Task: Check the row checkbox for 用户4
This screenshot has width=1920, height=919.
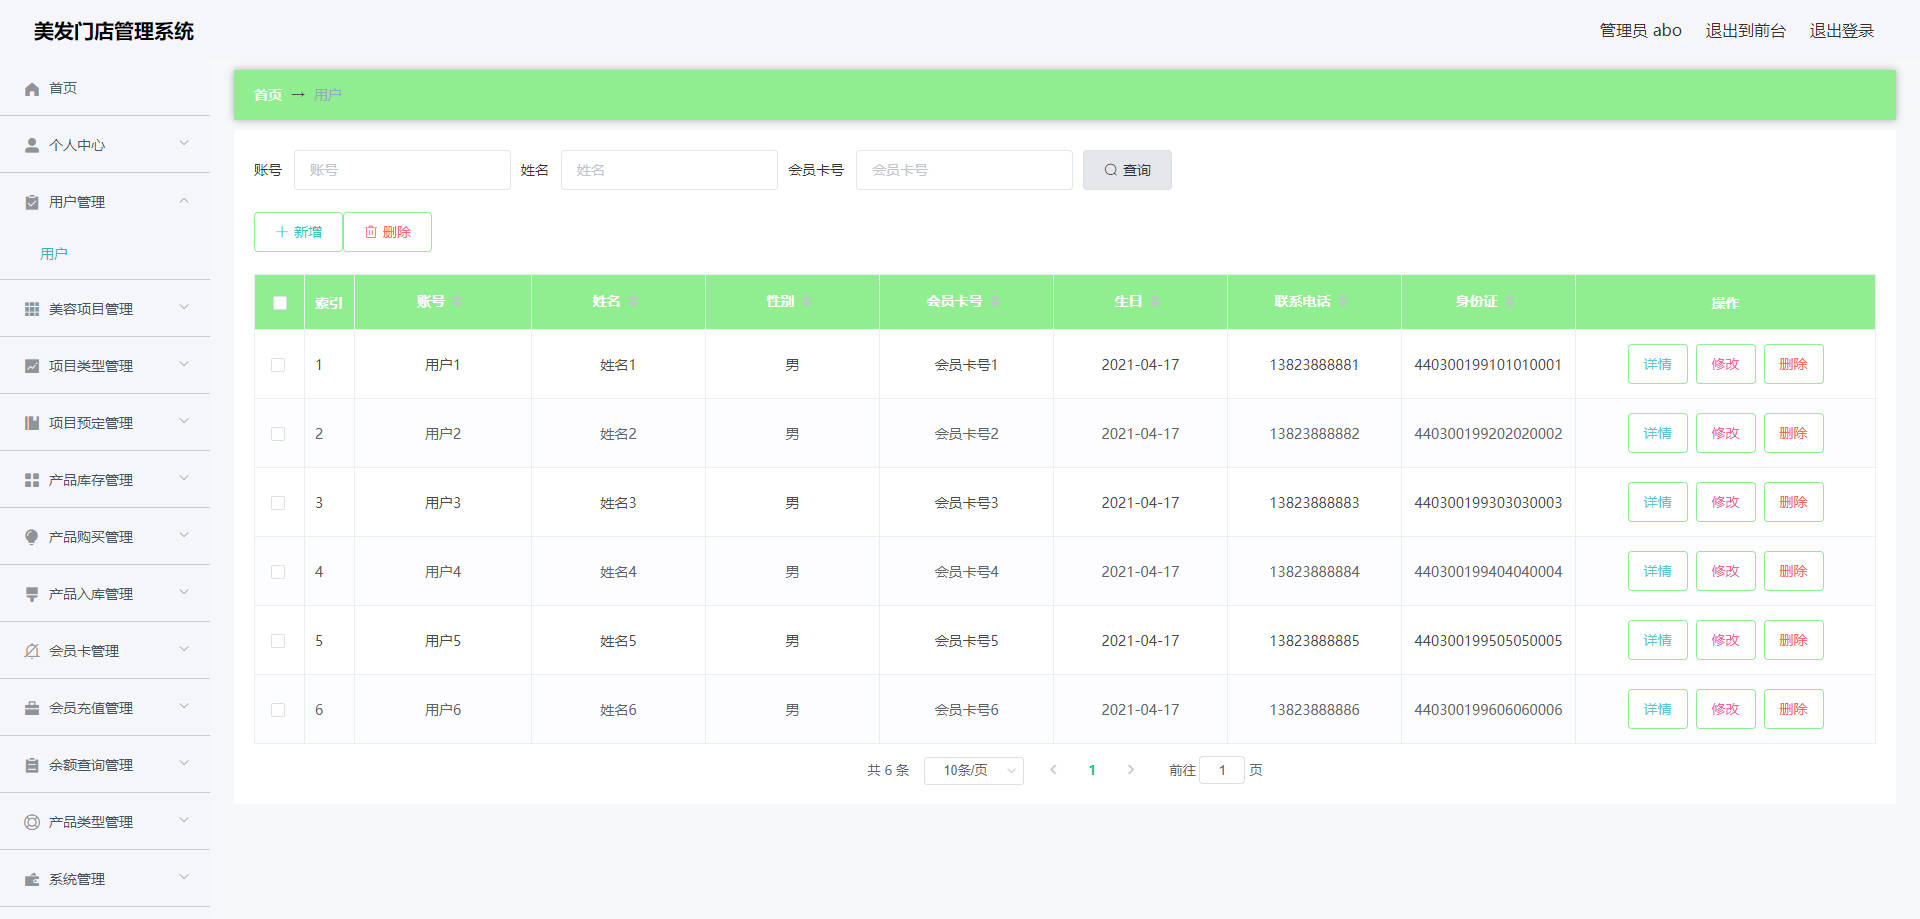Action: 278,572
